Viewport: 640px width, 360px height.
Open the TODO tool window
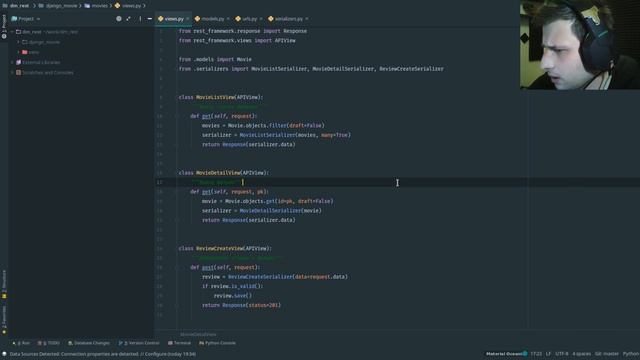49,343
